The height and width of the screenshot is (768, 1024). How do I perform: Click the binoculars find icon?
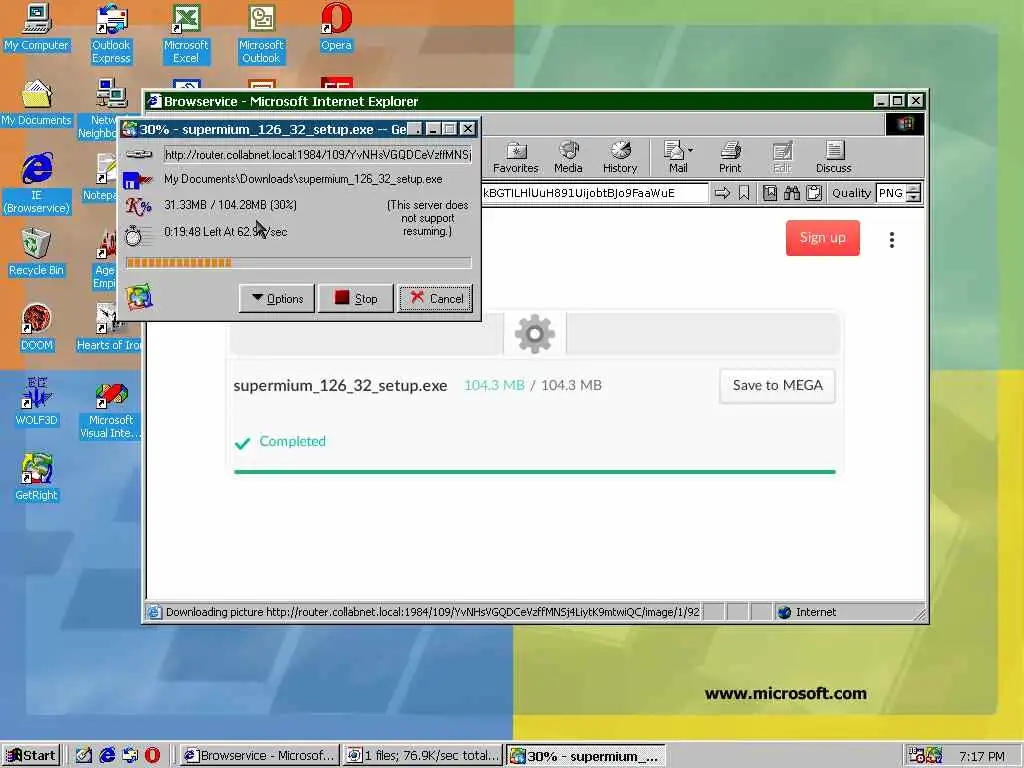tap(792, 193)
